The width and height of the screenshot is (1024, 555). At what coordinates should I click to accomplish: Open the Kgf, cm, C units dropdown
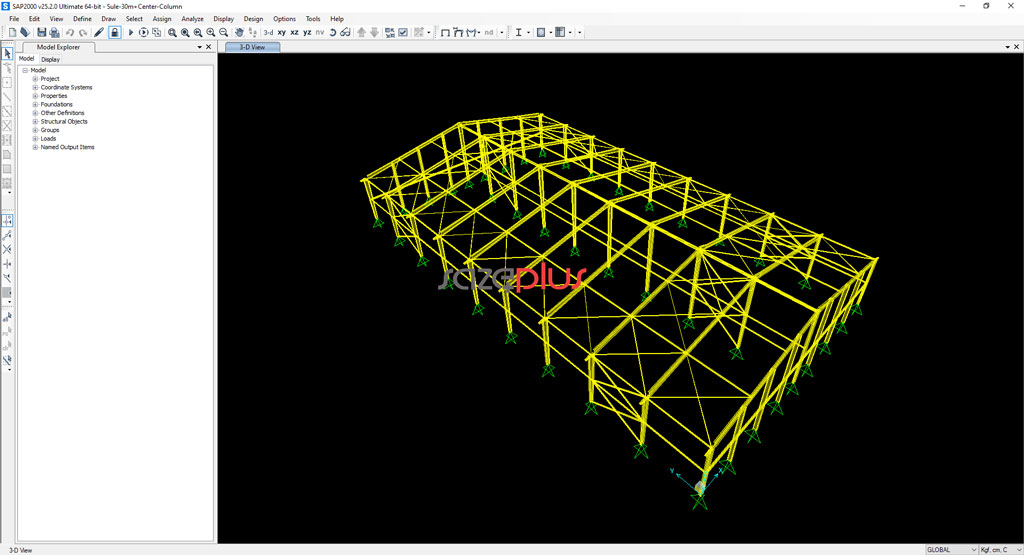click(x=1000, y=550)
